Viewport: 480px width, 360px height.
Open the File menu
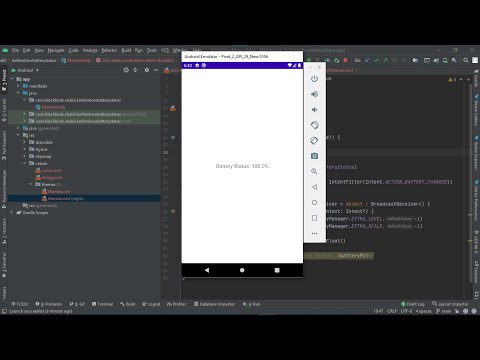pyautogui.click(x=15, y=50)
